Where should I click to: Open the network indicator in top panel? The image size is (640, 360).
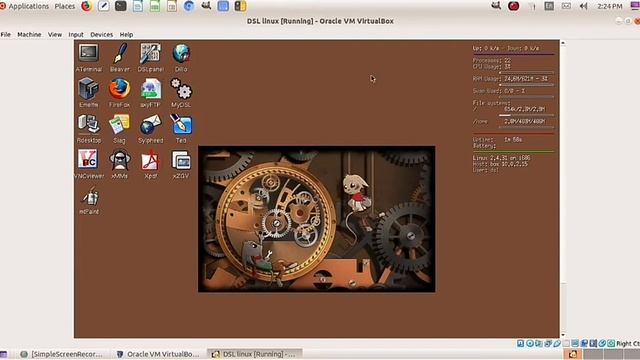pos(532,6)
